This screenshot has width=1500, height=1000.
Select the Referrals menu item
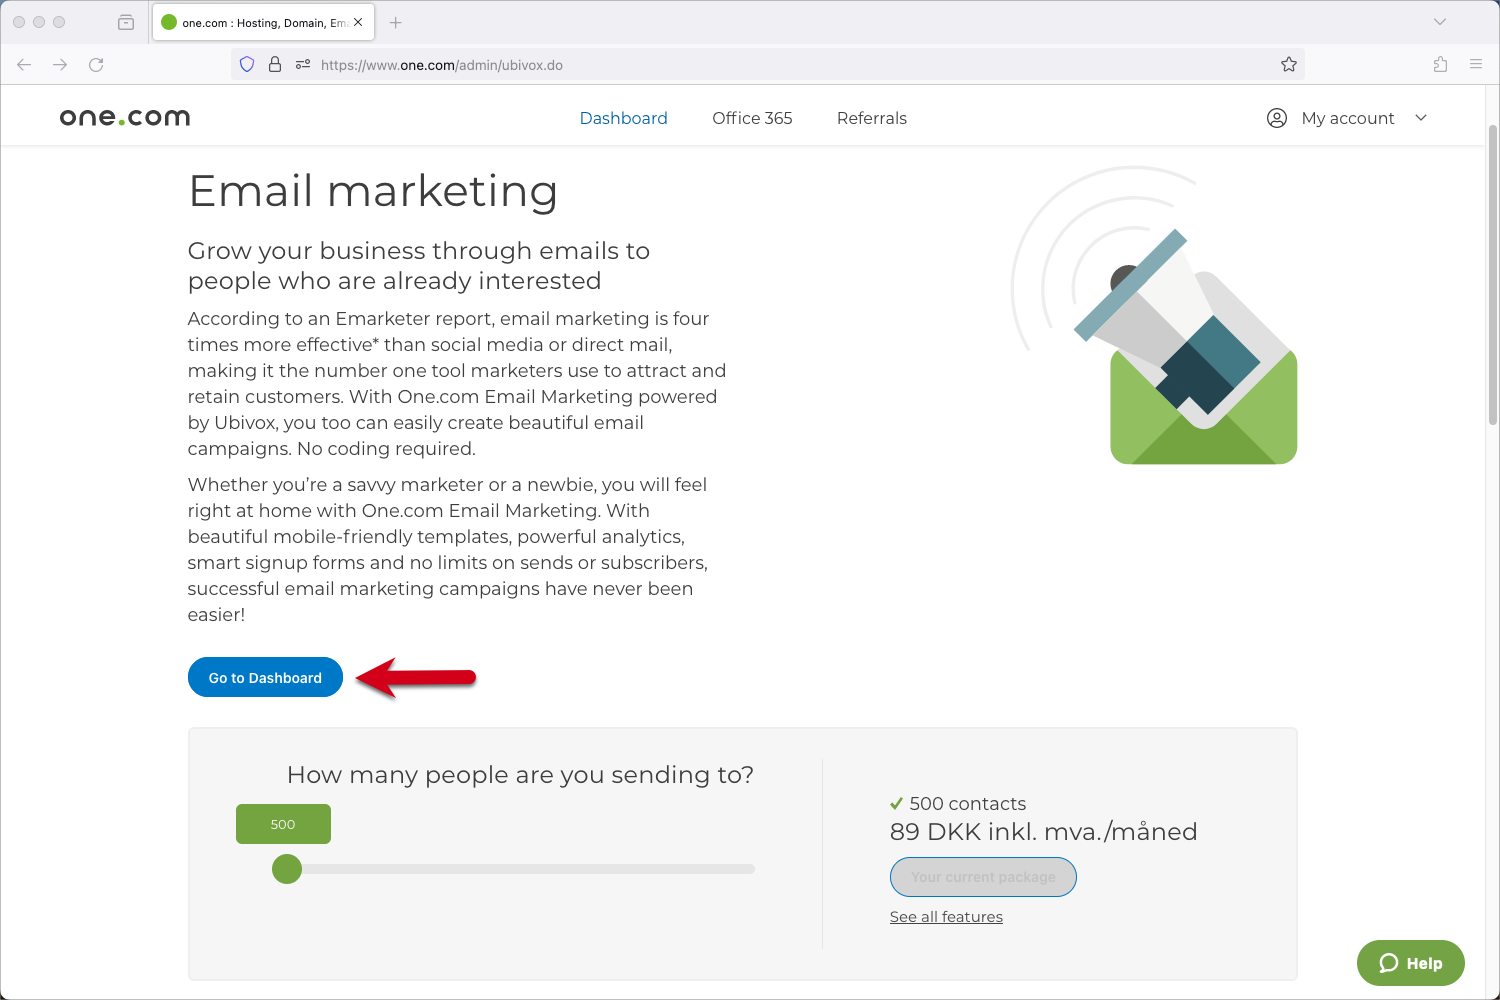(x=871, y=118)
